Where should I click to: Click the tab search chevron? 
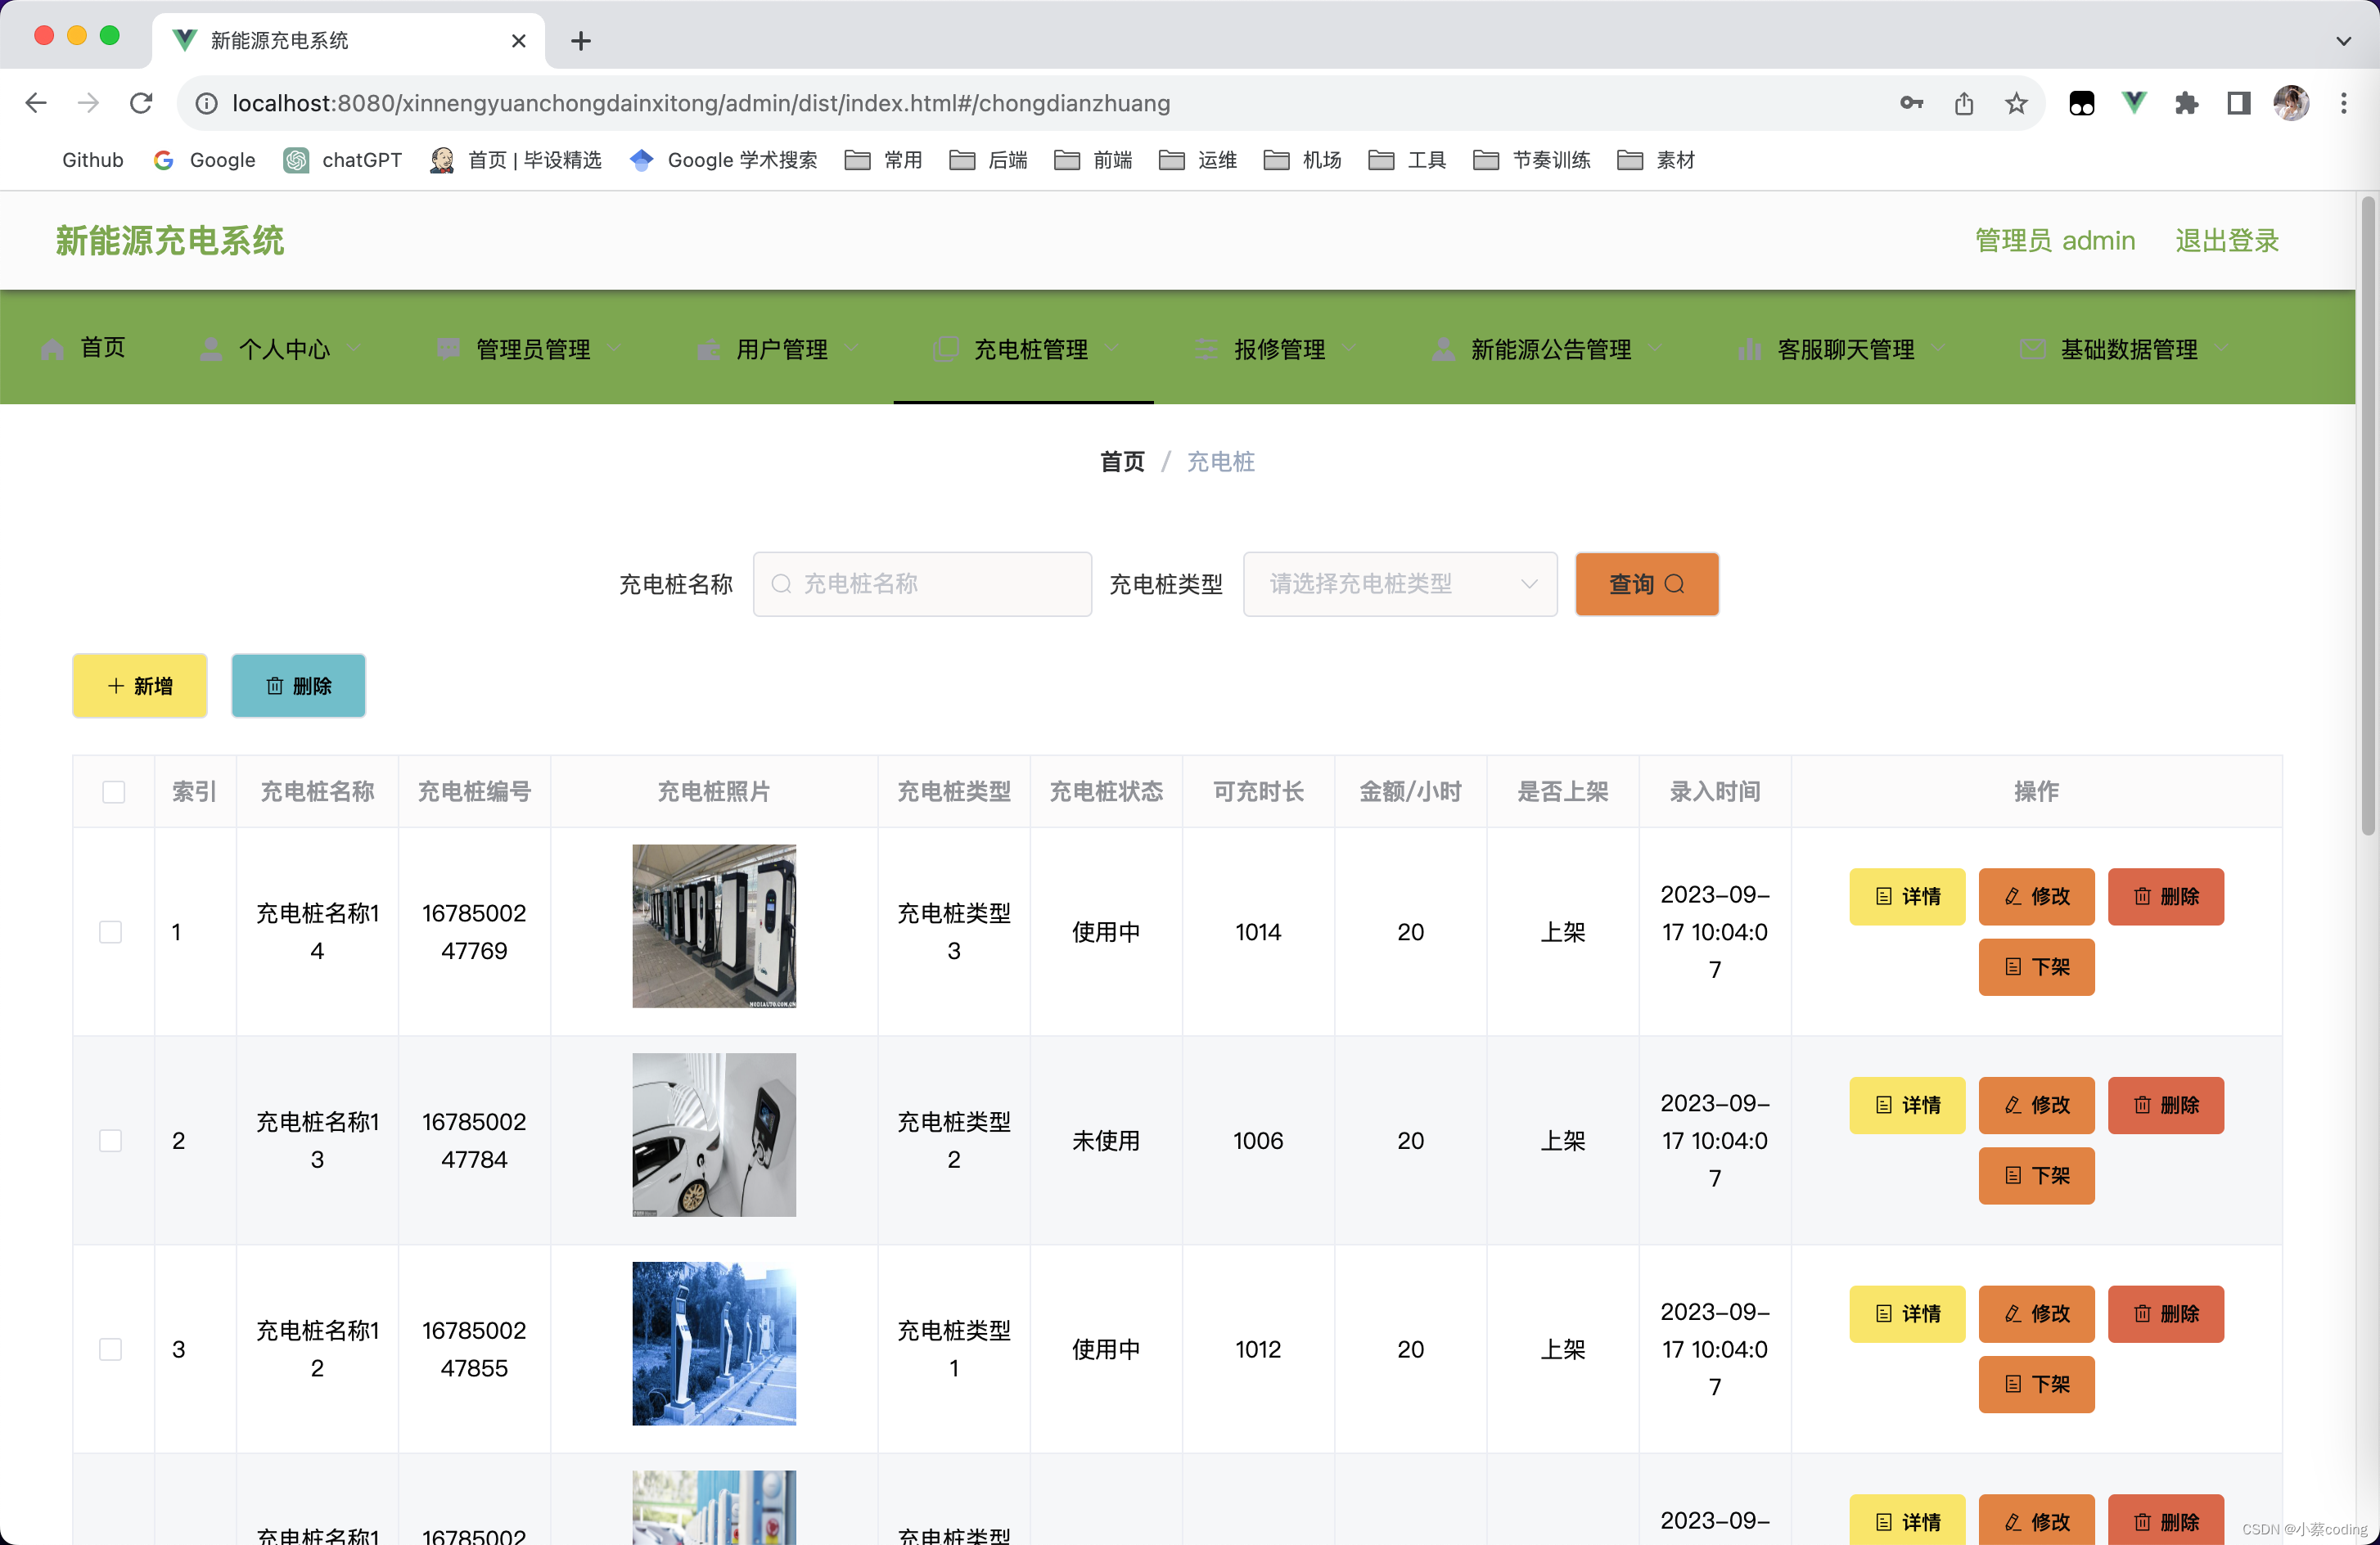(2343, 41)
